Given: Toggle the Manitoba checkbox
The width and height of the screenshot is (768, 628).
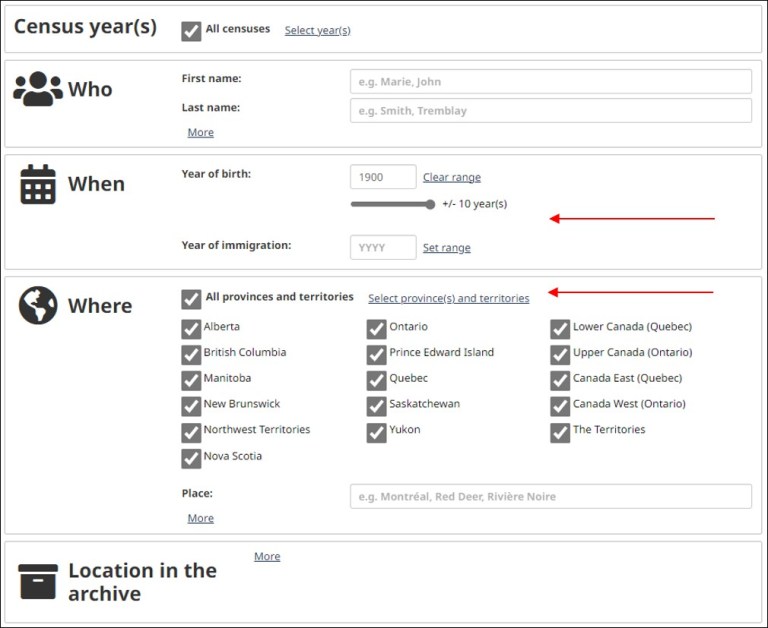Looking at the screenshot, I should [191, 381].
